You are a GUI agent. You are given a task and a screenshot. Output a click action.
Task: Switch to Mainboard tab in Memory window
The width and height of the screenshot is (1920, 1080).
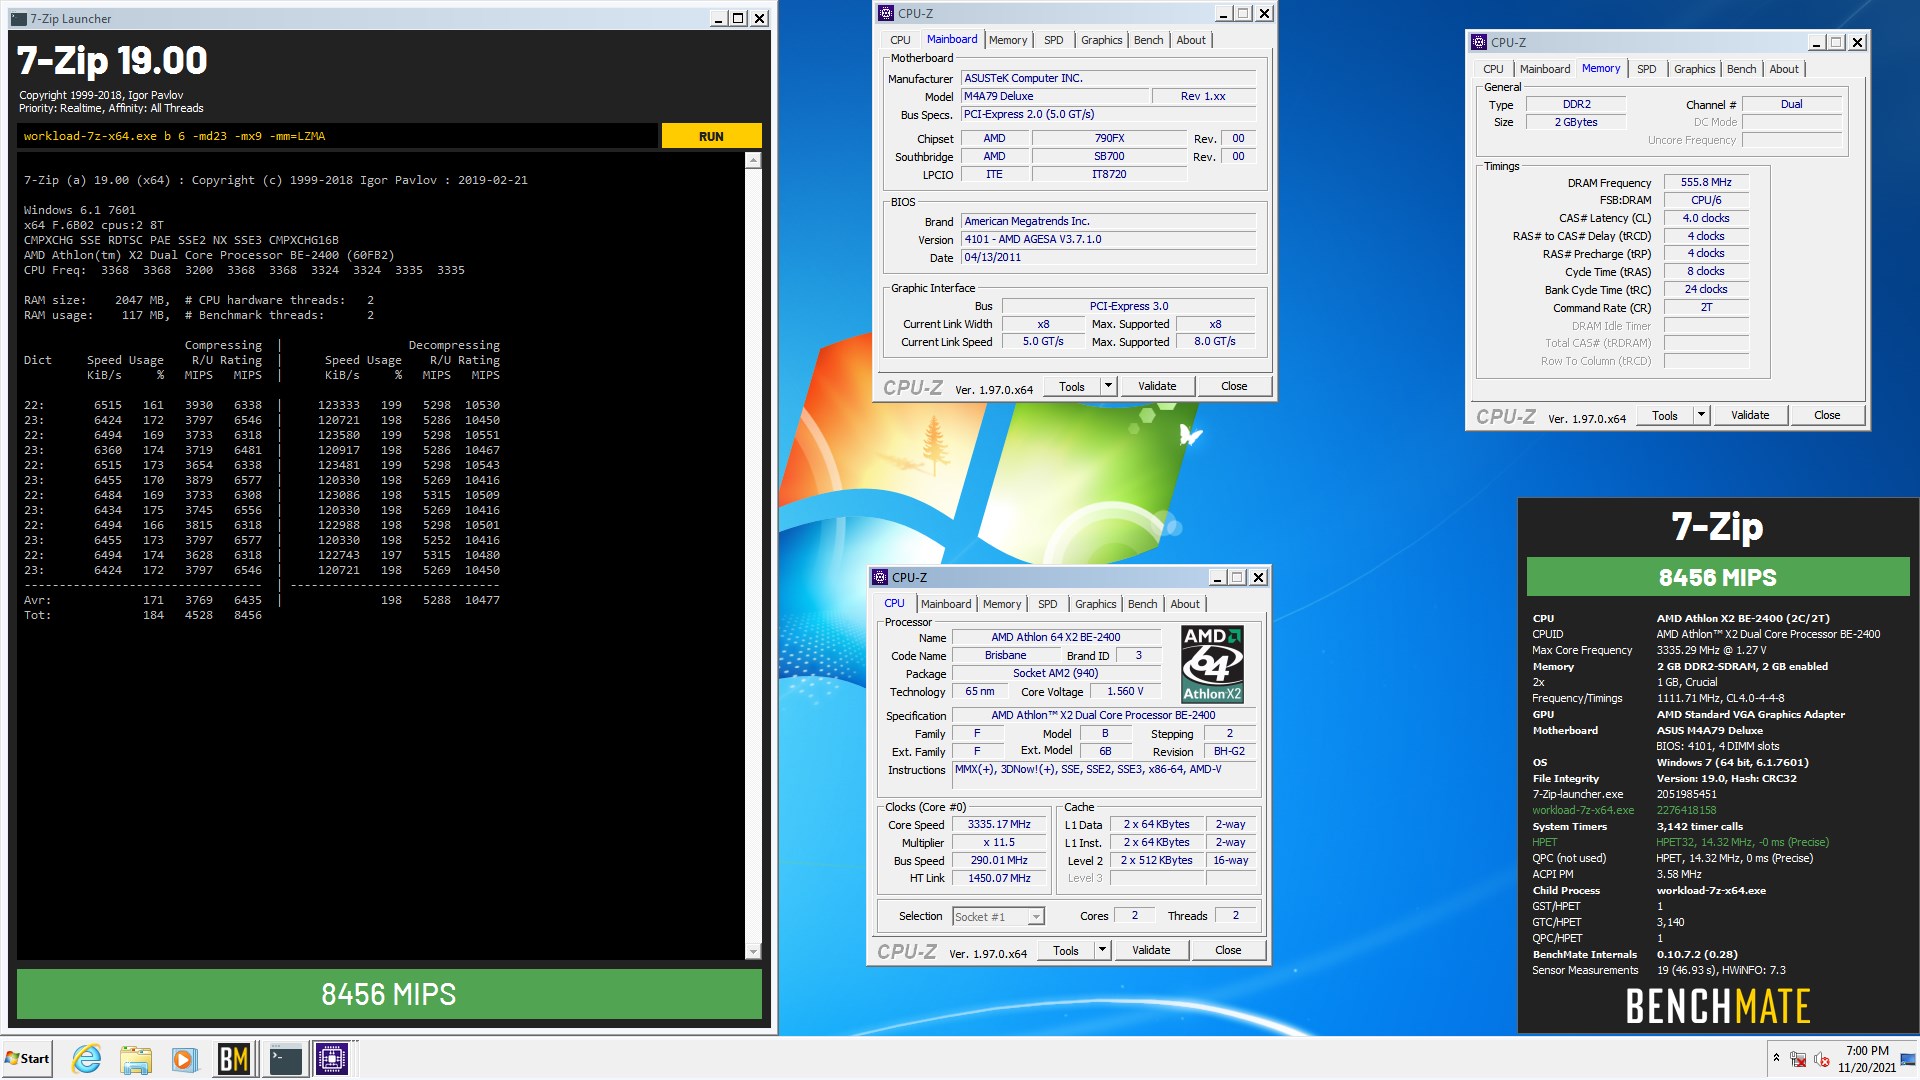(1545, 69)
